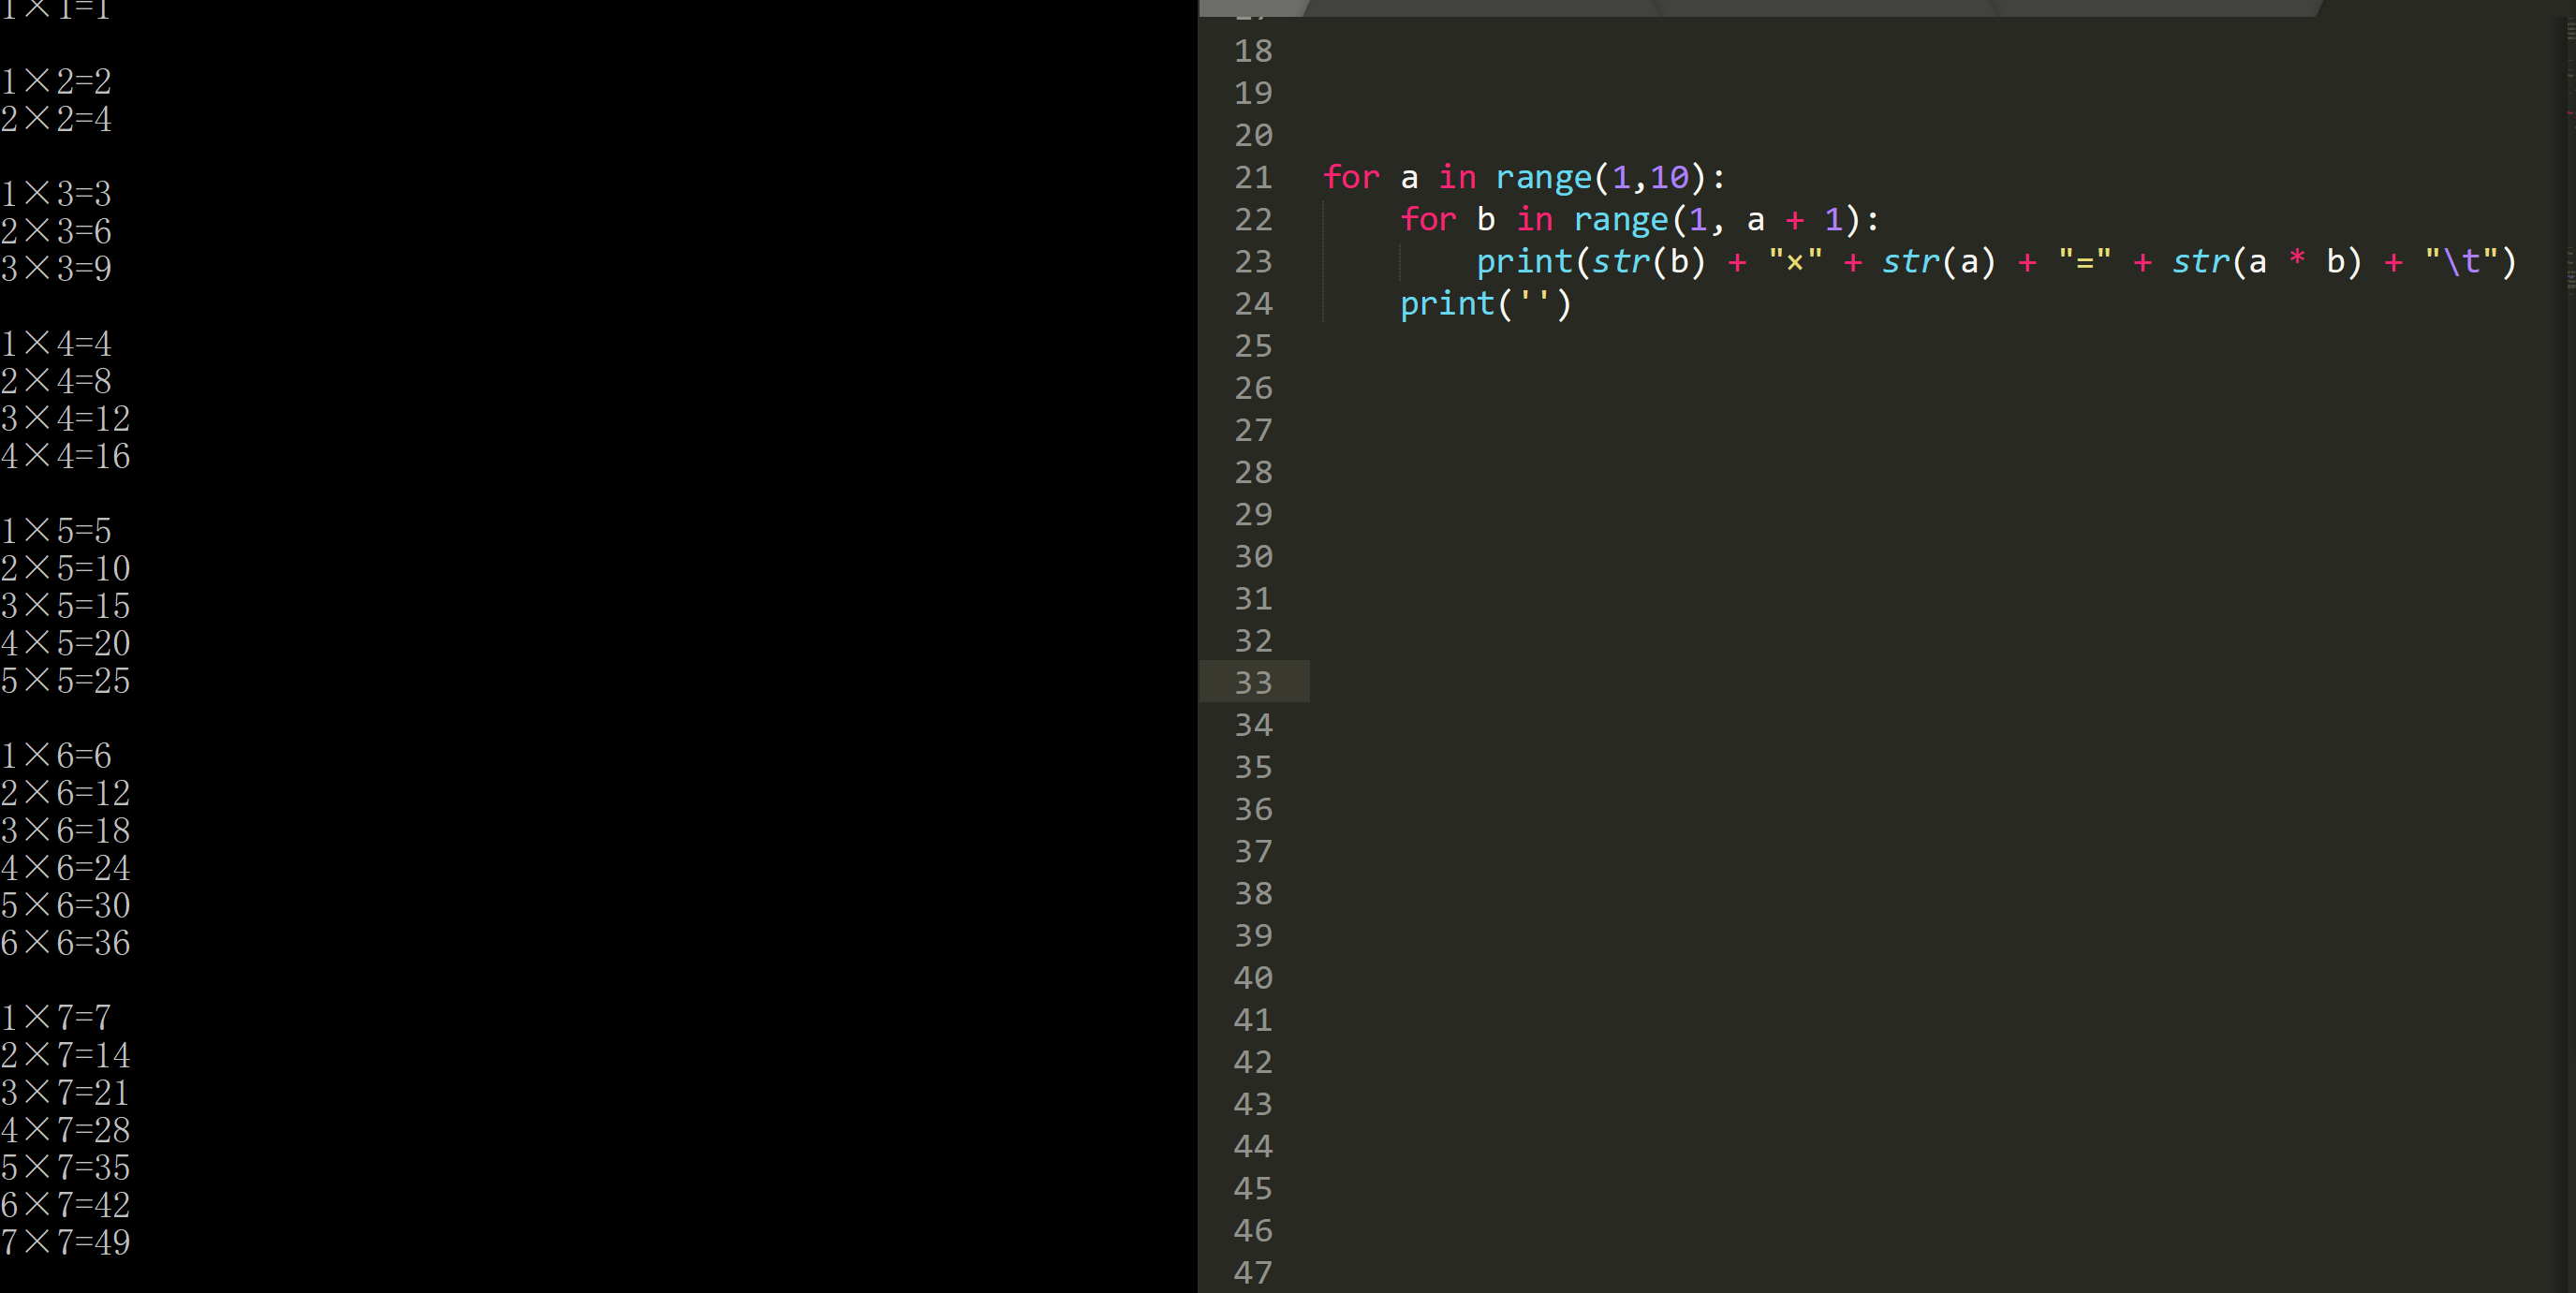Click the outer 'for' keyword on line 21
The width and height of the screenshot is (2576, 1293).
pyautogui.click(x=1351, y=177)
